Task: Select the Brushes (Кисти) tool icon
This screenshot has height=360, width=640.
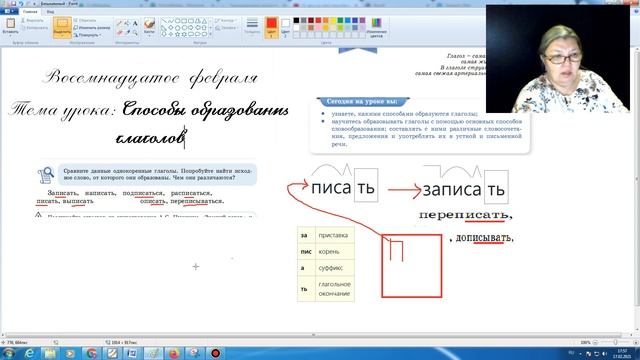Action: click(149, 23)
